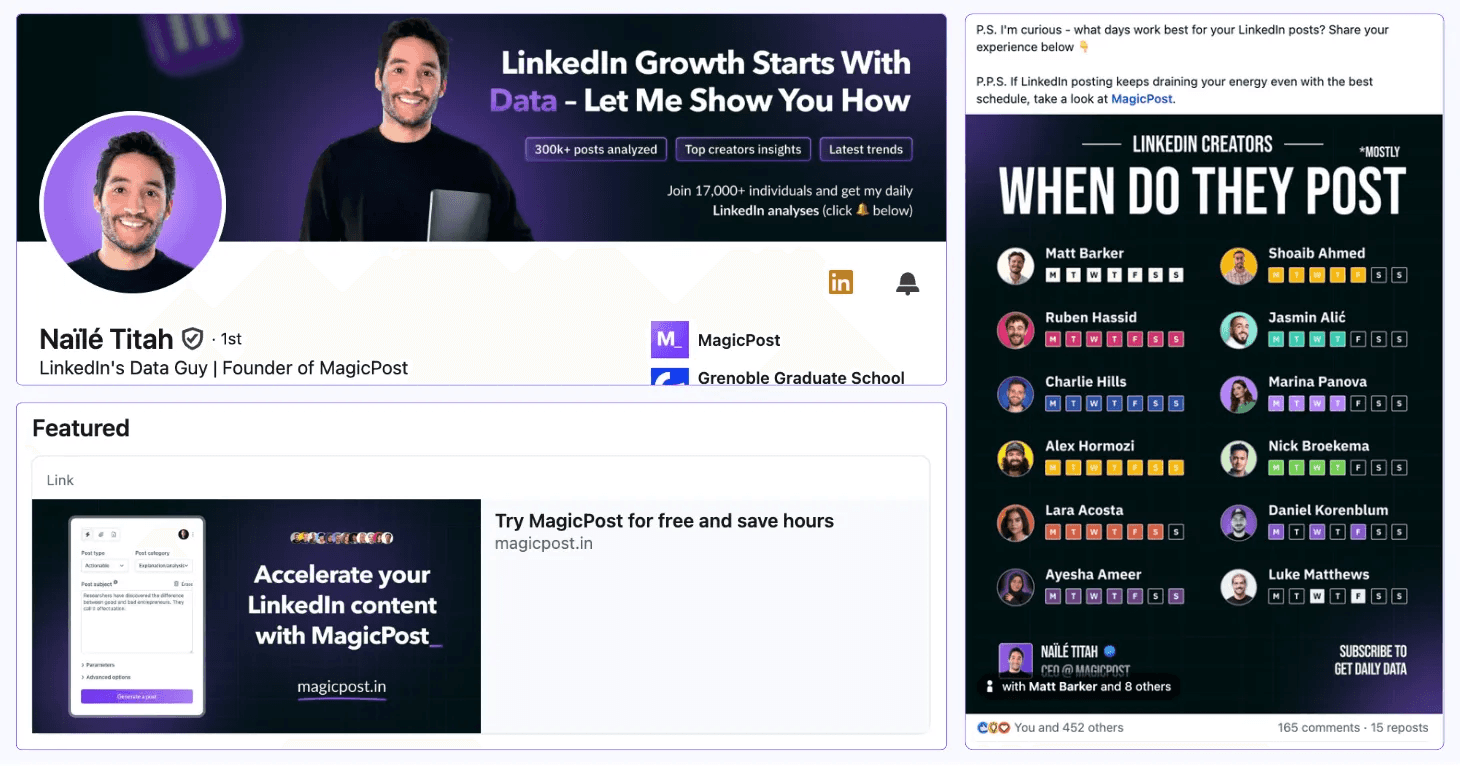The image size is (1460, 766).
Task: Click the reaction emoji icons under the post
Action: click(993, 728)
